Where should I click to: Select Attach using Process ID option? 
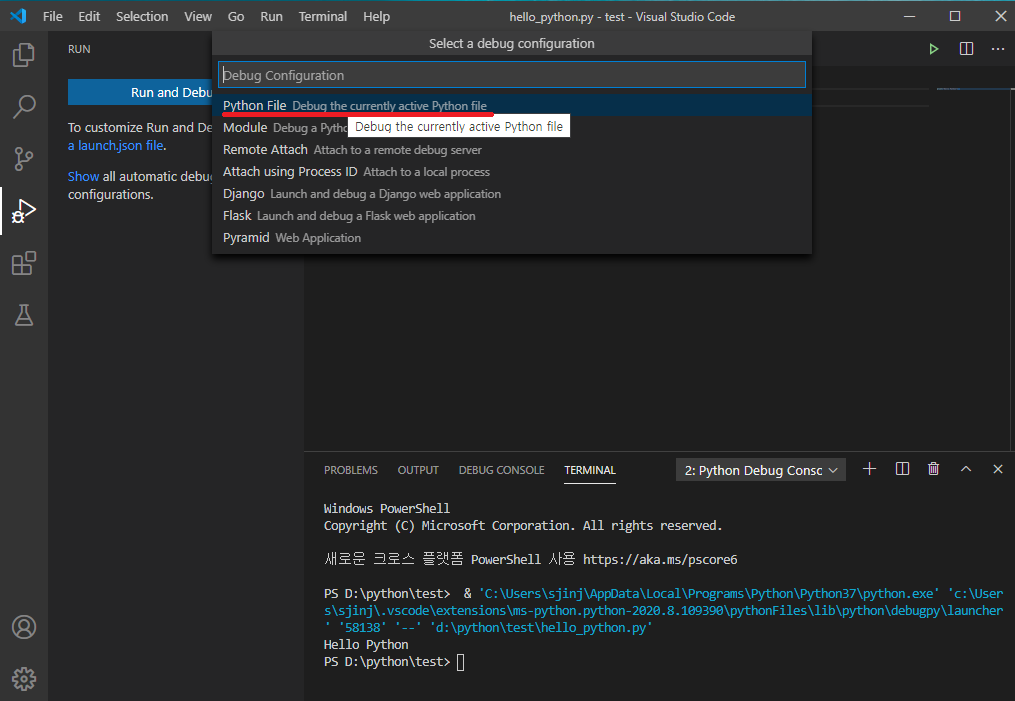point(511,172)
